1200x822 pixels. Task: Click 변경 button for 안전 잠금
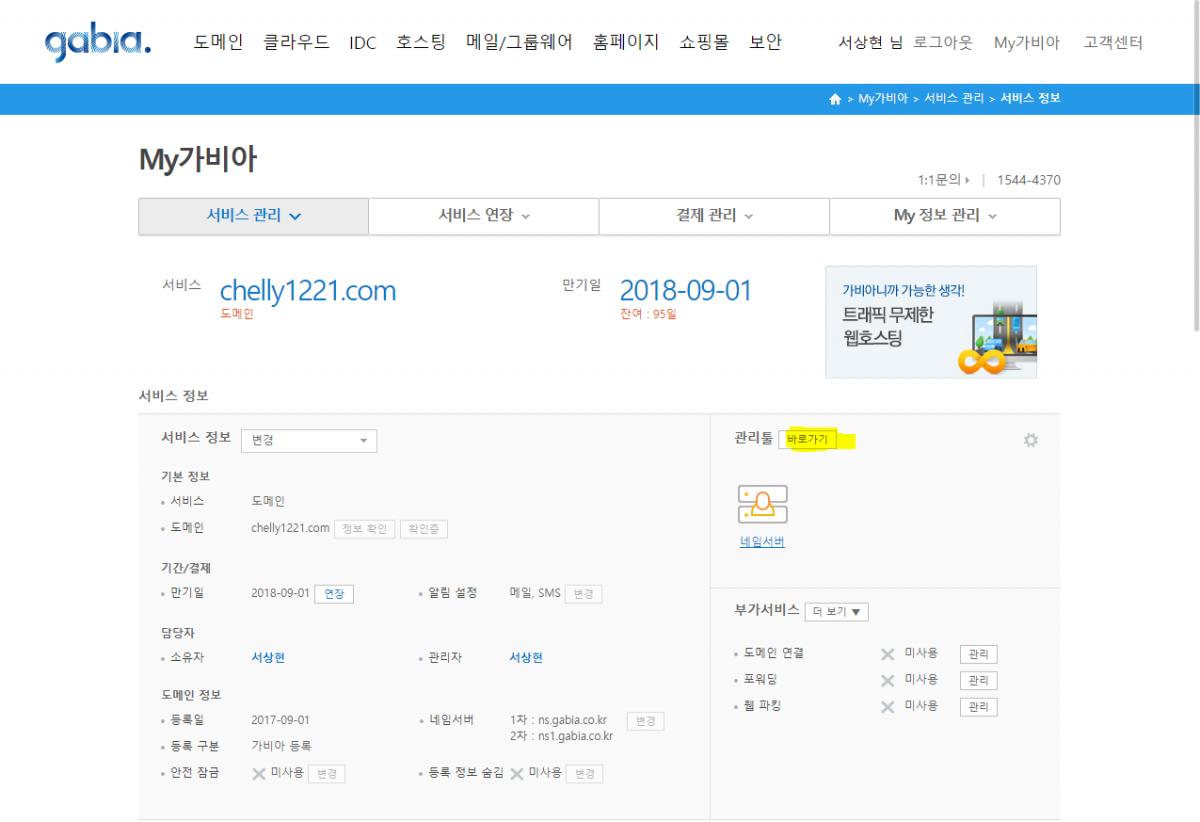pos(326,774)
